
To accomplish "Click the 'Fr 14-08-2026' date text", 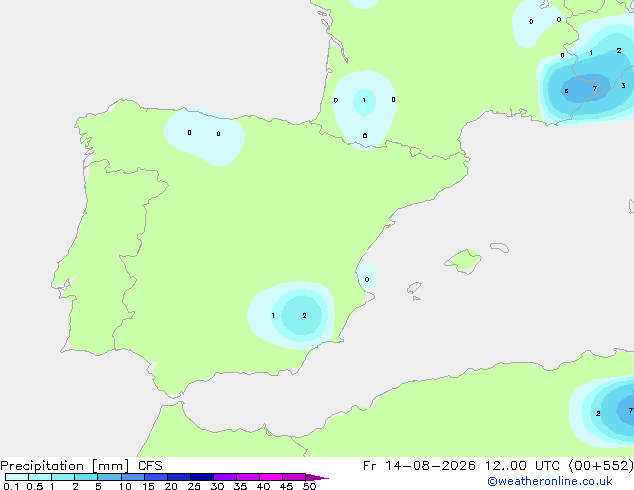I will coord(419,466).
